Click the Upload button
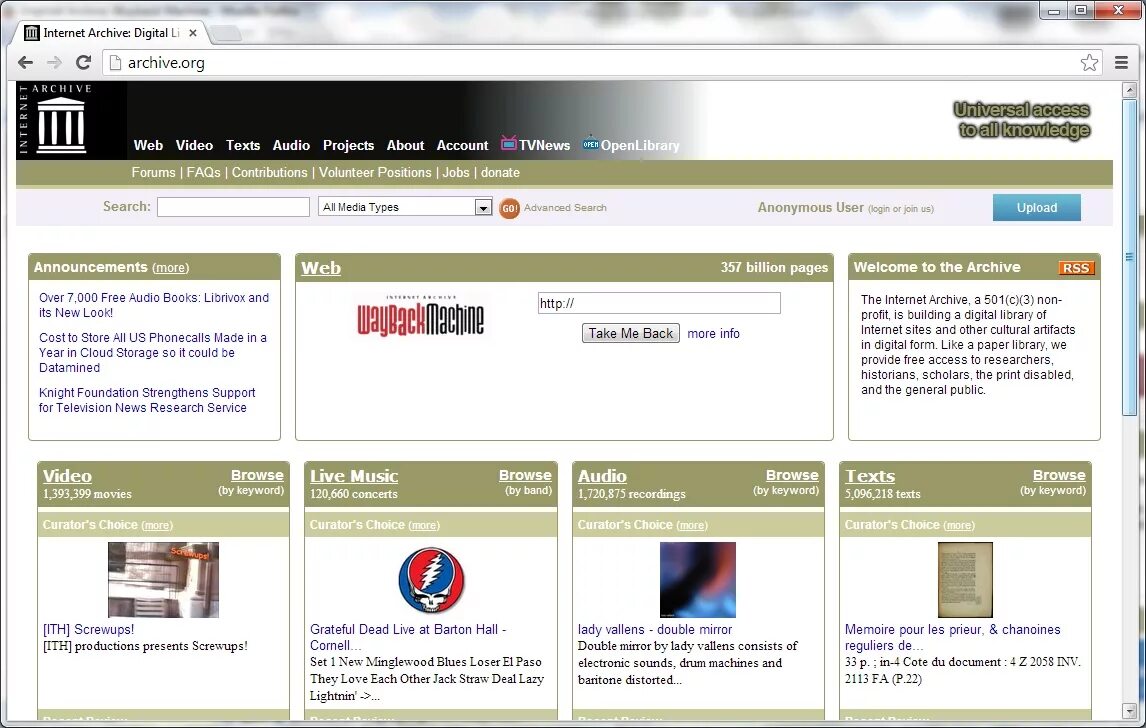 pyautogui.click(x=1036, y=208)
